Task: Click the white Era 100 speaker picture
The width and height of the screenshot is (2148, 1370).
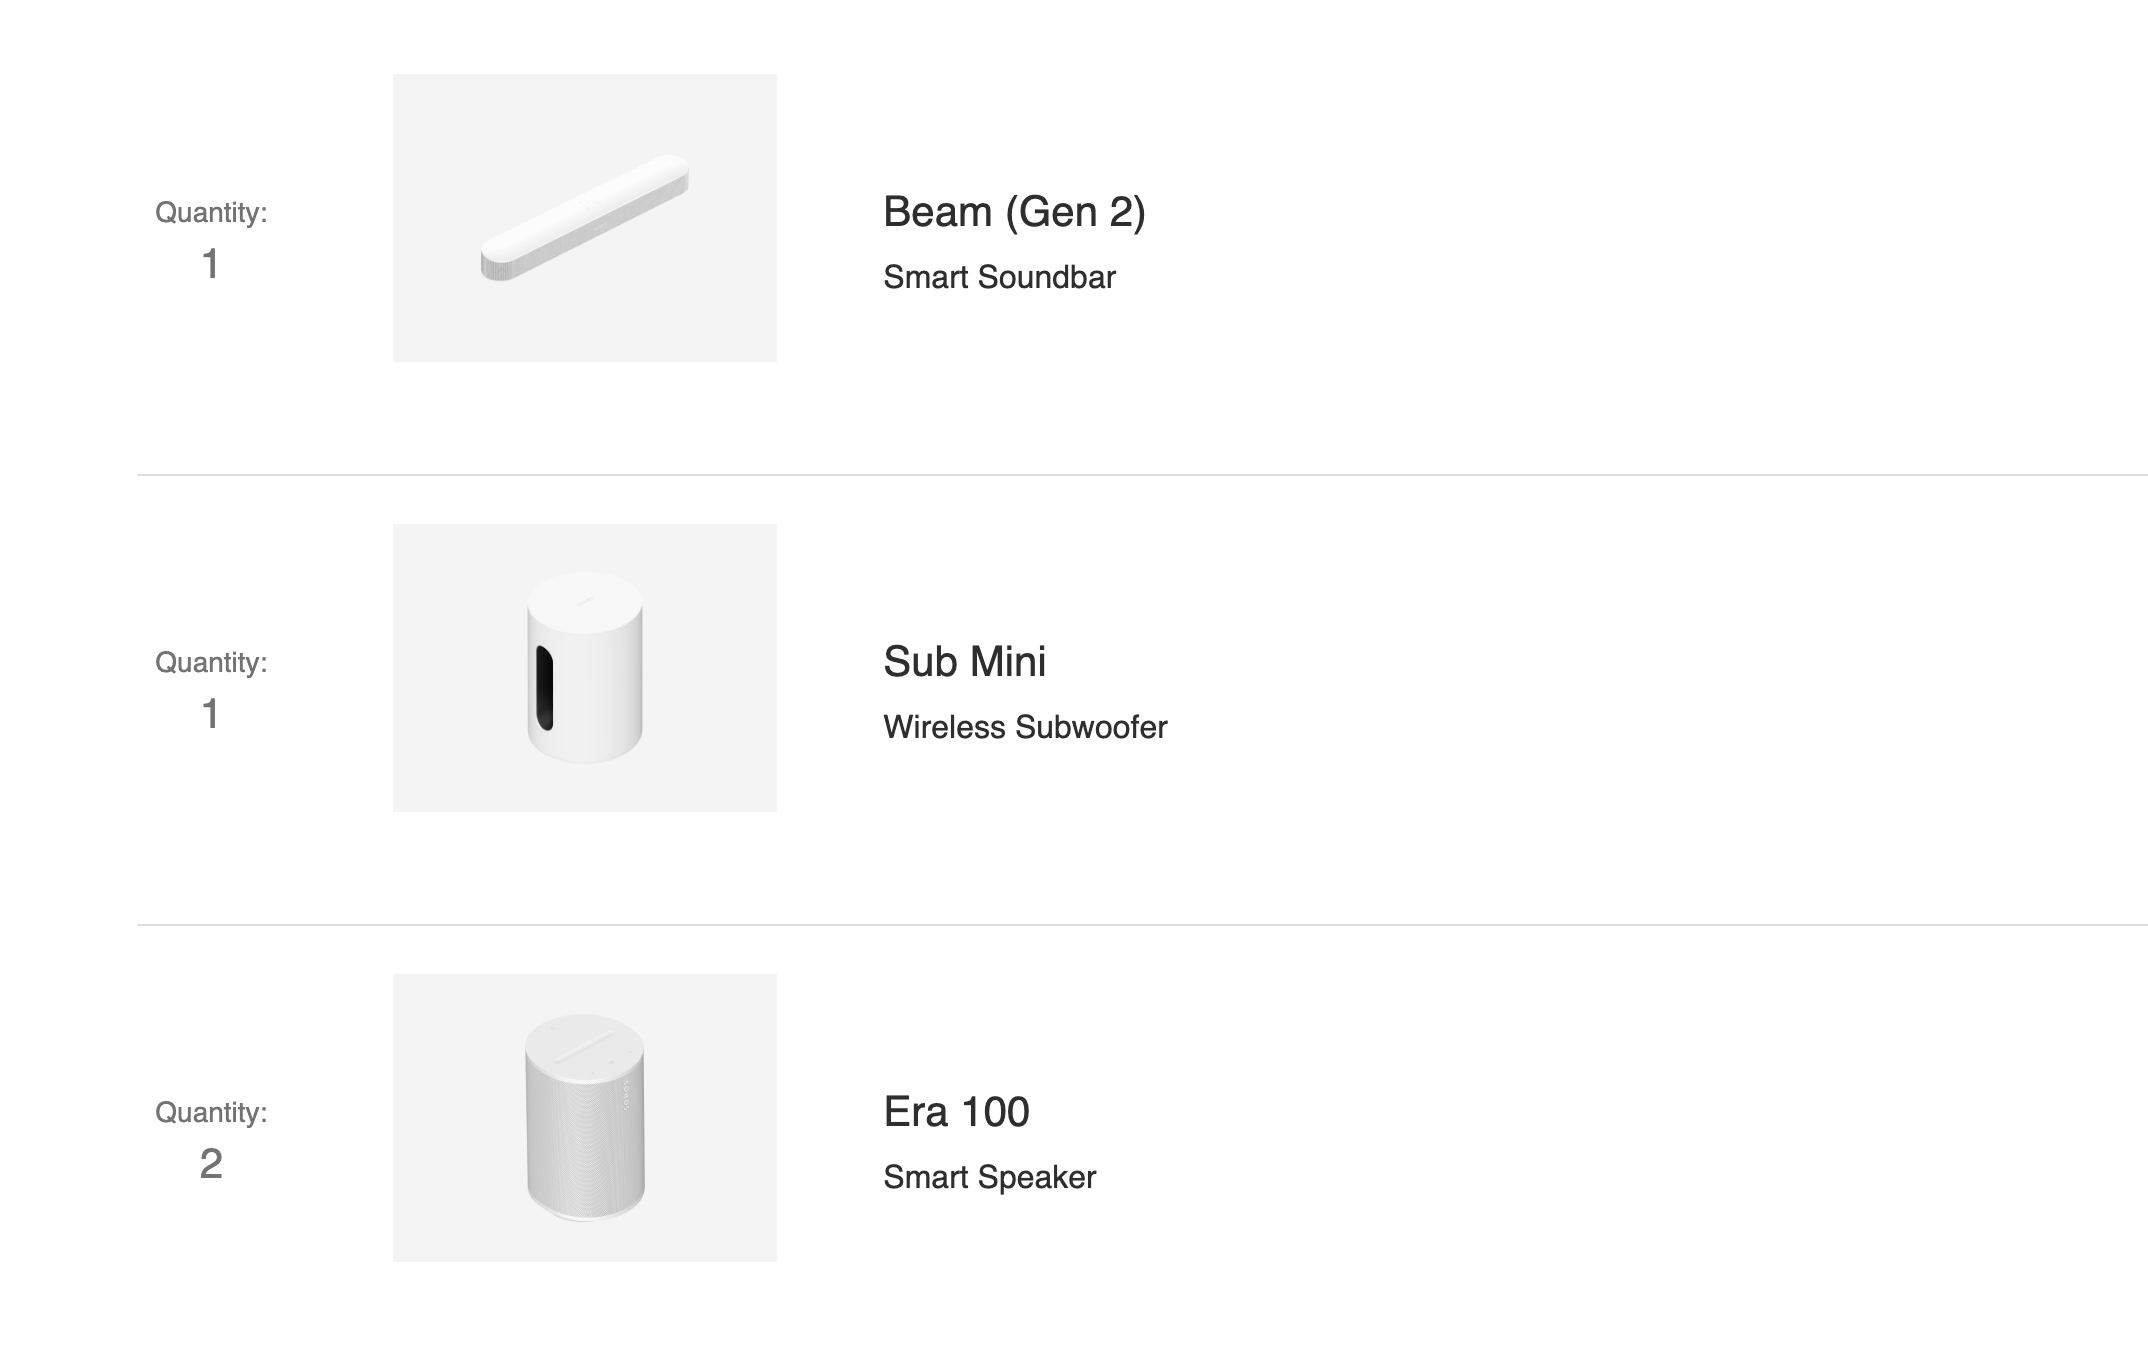Action: (585, 1117)
